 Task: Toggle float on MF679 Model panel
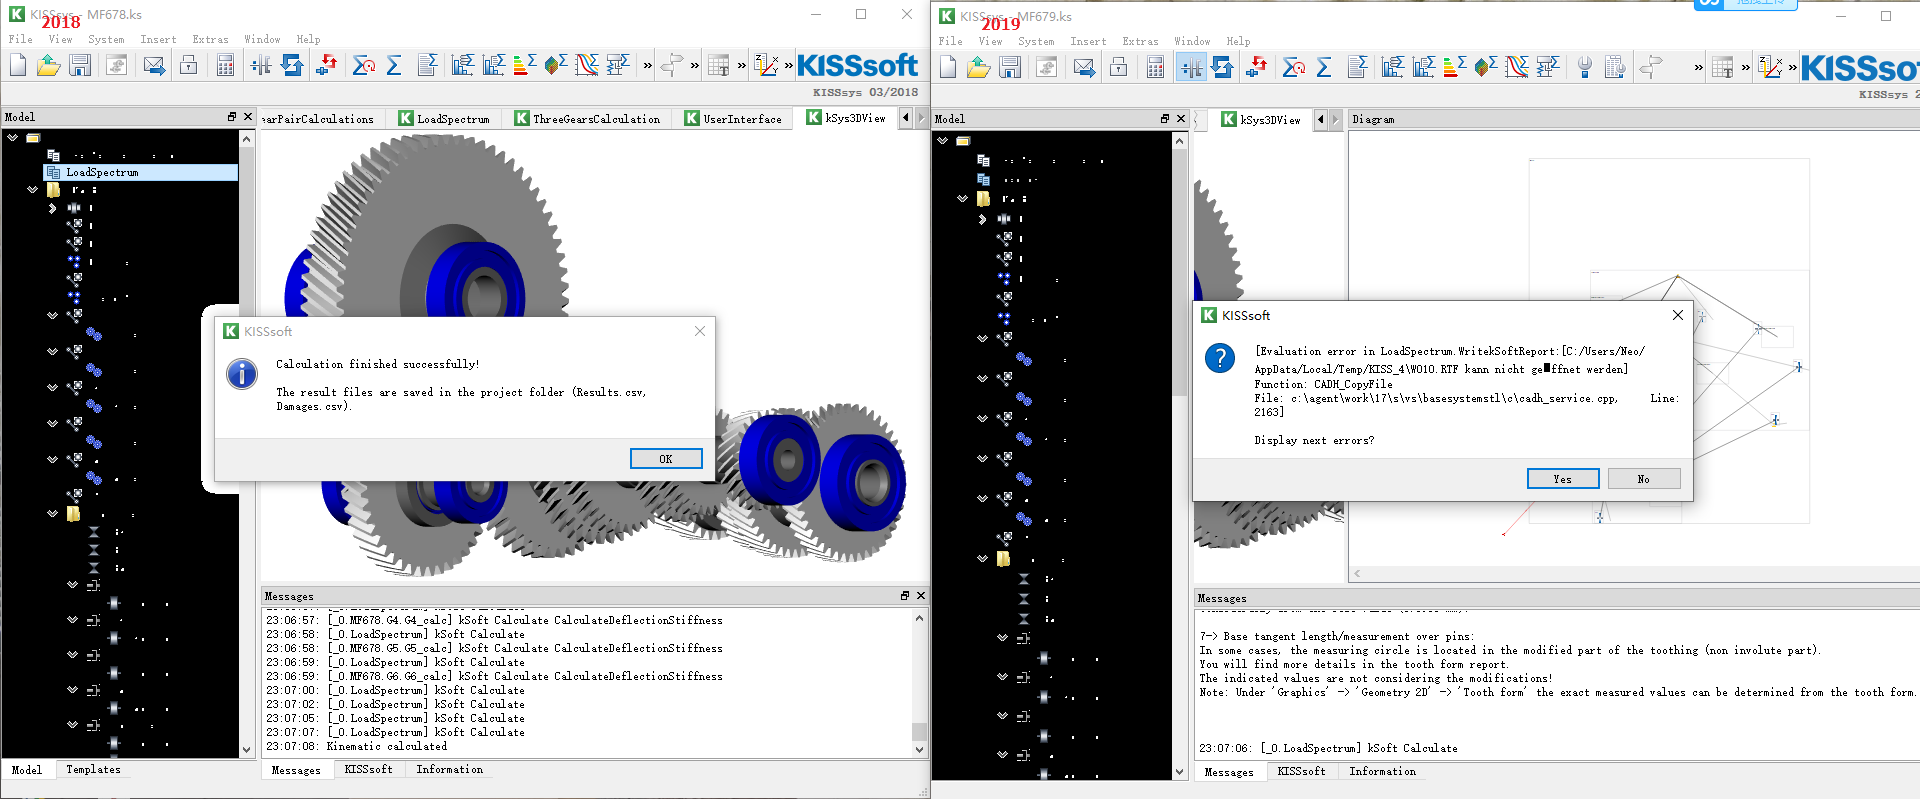pyautogui.click(x=1165, y=119)
